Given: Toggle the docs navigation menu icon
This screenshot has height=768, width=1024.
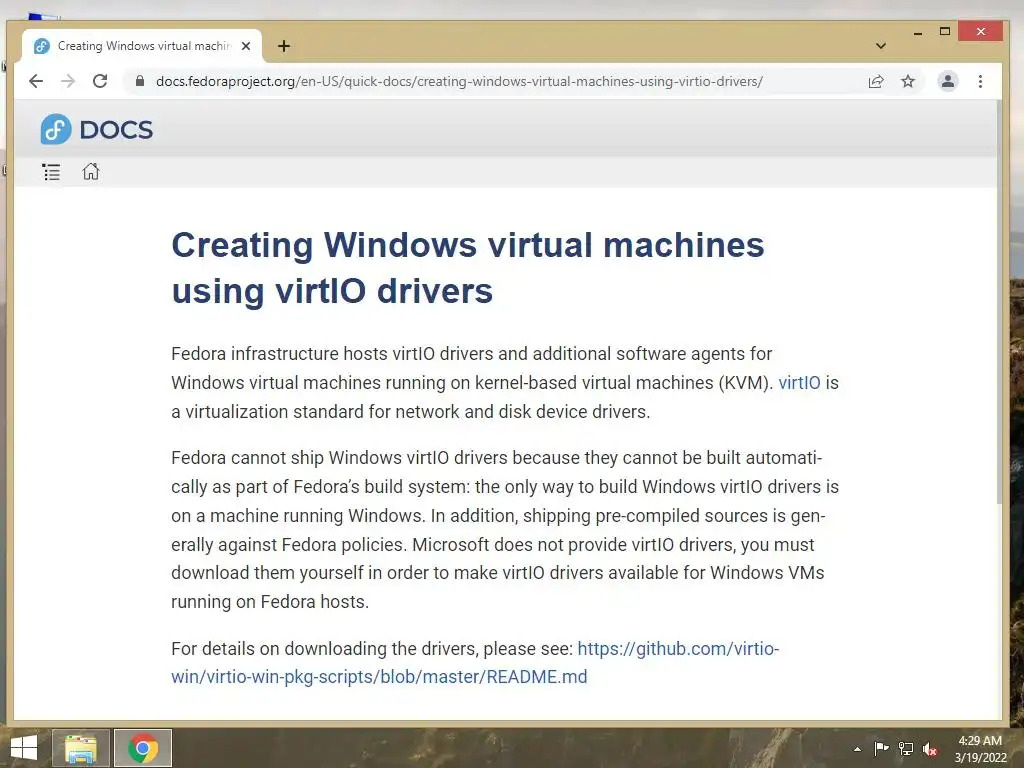Looking at the screenshot, I should coord(51,172).
